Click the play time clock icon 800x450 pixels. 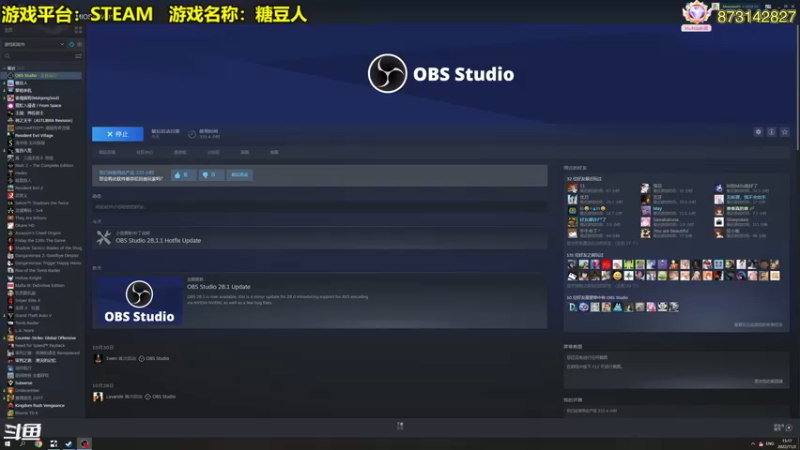tap(192, 134)
